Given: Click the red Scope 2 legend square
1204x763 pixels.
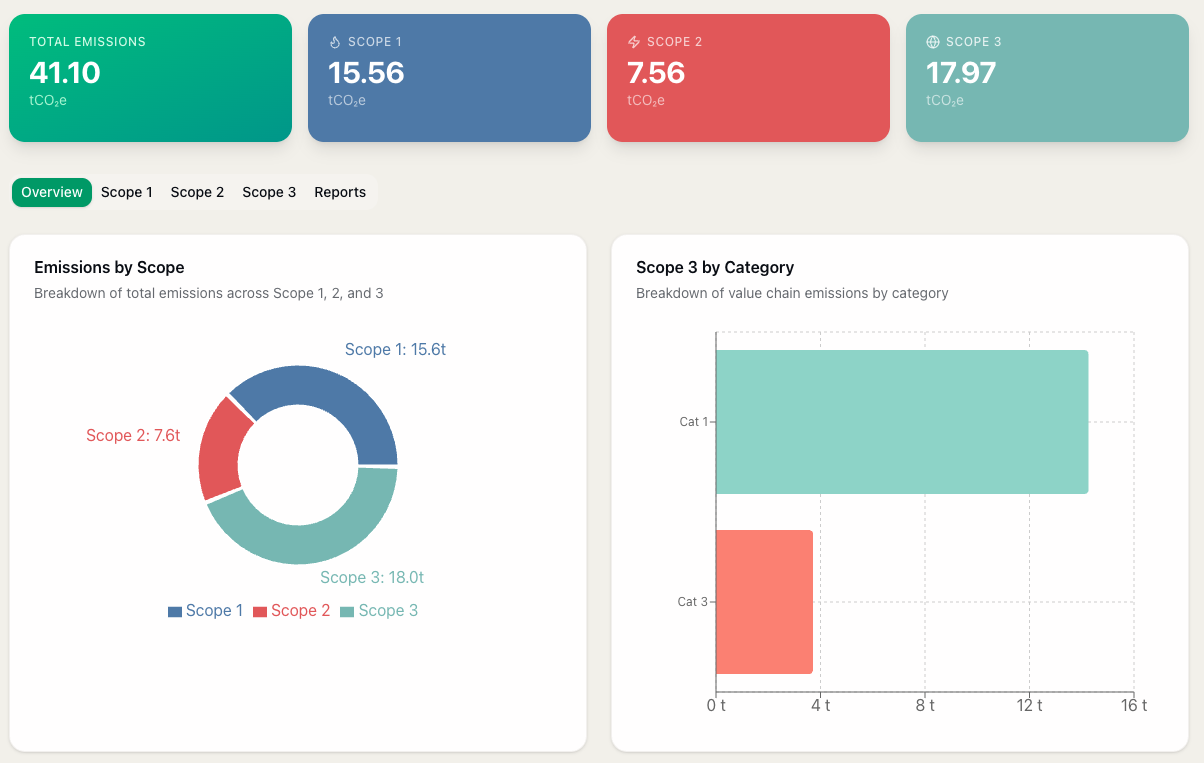Looking at the screenshot, I should pos(260,611).
